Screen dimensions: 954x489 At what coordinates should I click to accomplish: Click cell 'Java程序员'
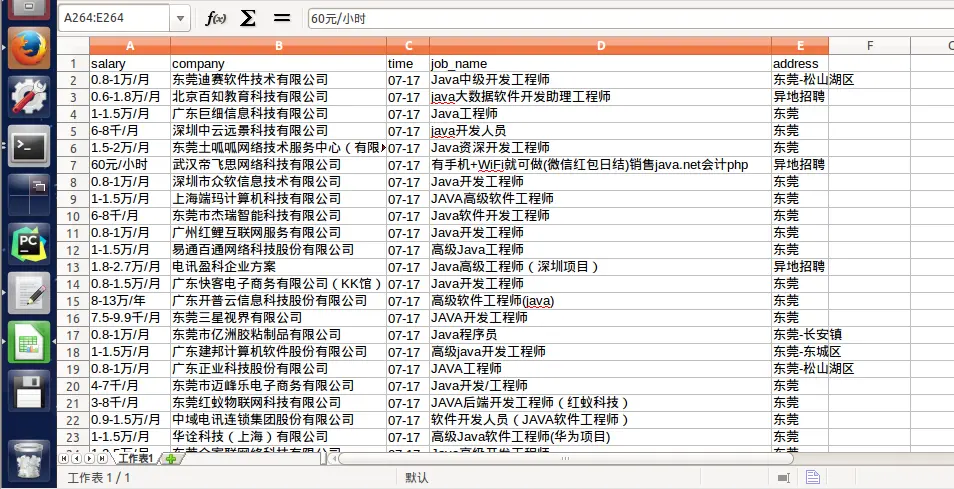pyautogui.click(x=601, y=336)
